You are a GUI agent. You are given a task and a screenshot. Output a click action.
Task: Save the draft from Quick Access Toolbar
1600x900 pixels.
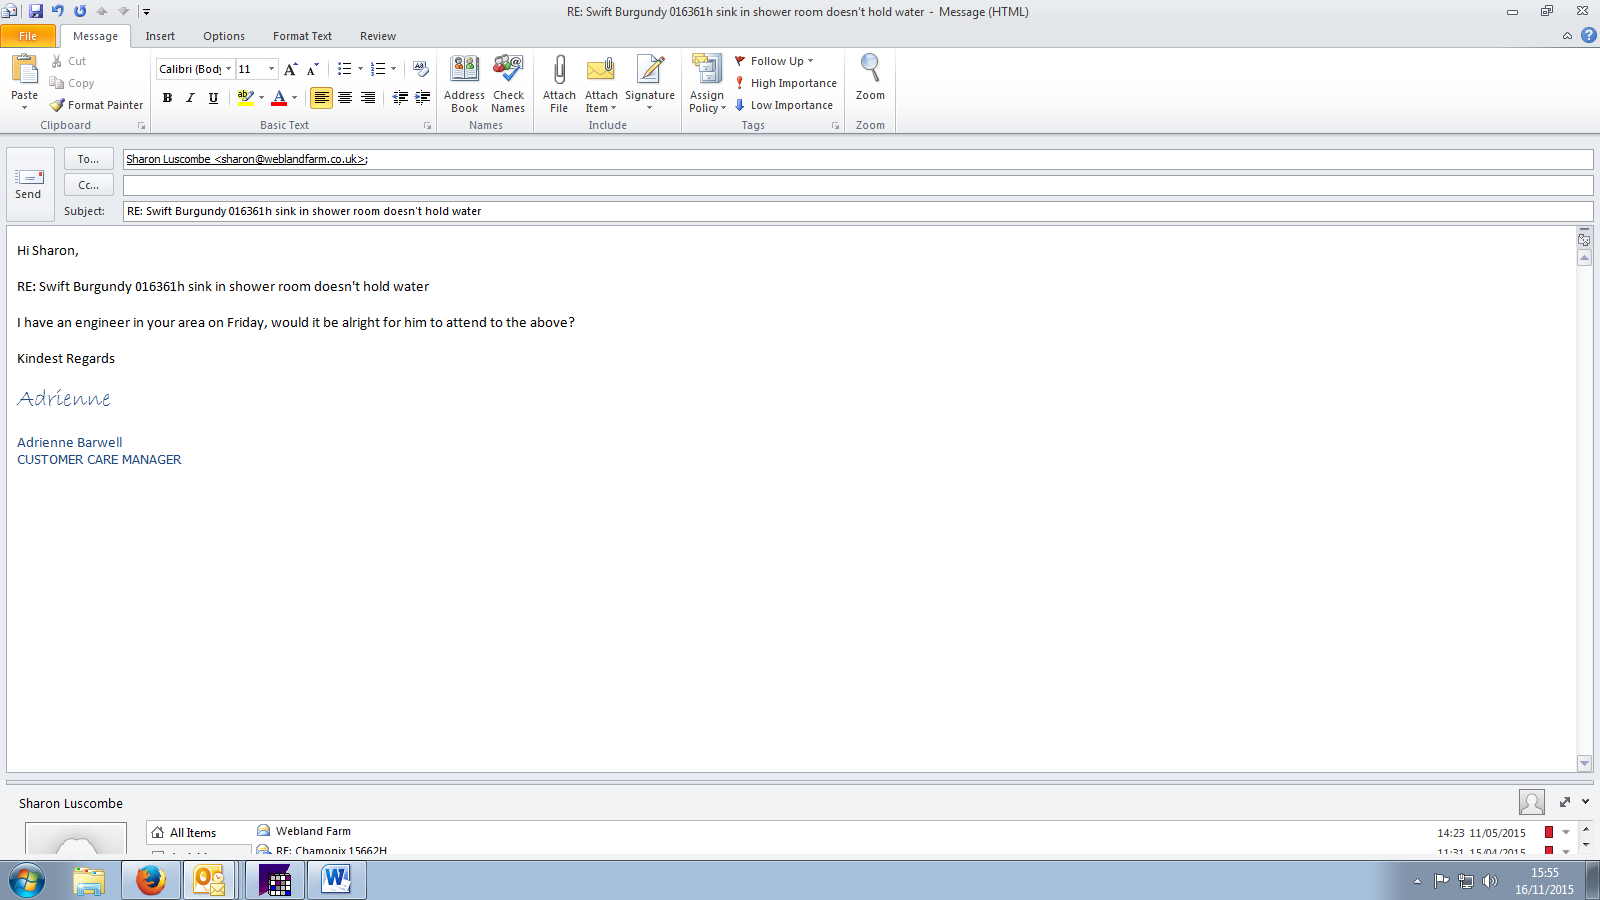pos(36,11)
